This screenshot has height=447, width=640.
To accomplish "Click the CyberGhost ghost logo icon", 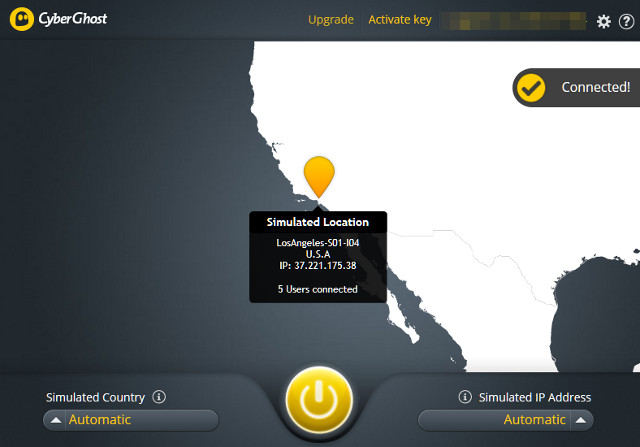I will [x=22, y=19].
